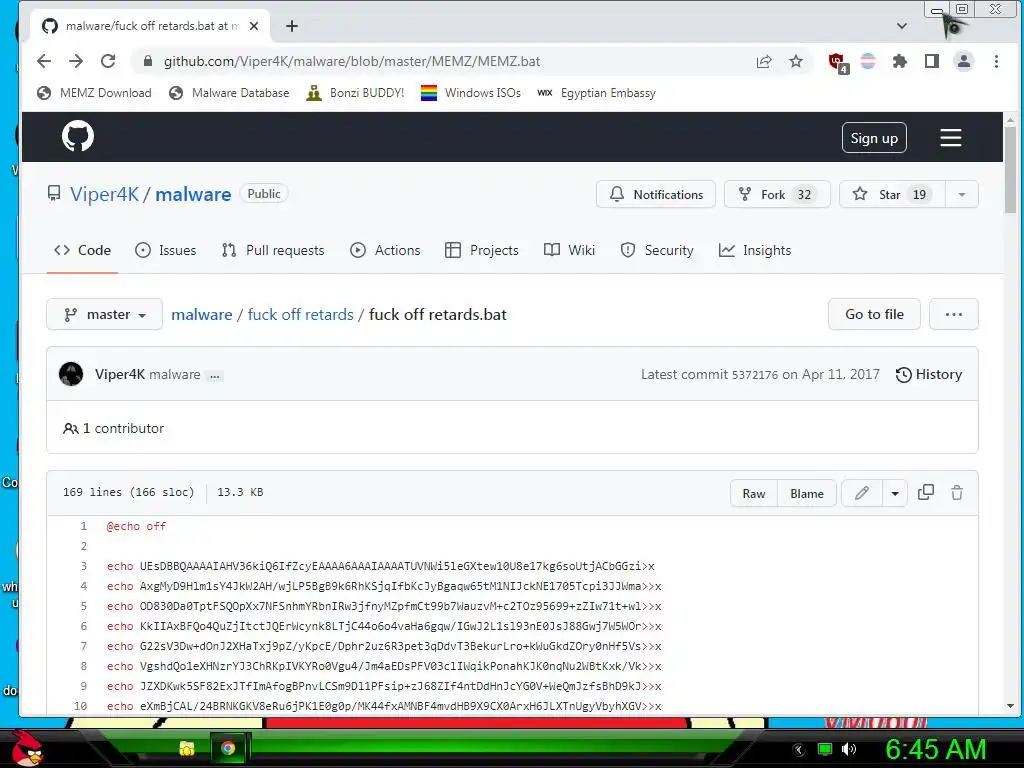Click the Notifications button

point(656,195)
